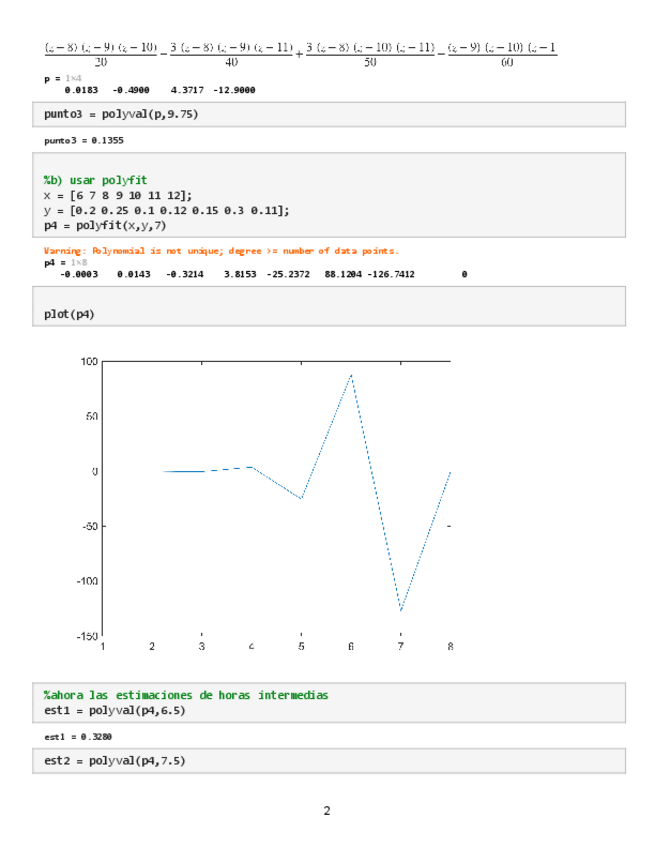The height and width of the screenshot is (848, 655).
Task: Click the y-axis tick label 100
Action: [90, 361]
